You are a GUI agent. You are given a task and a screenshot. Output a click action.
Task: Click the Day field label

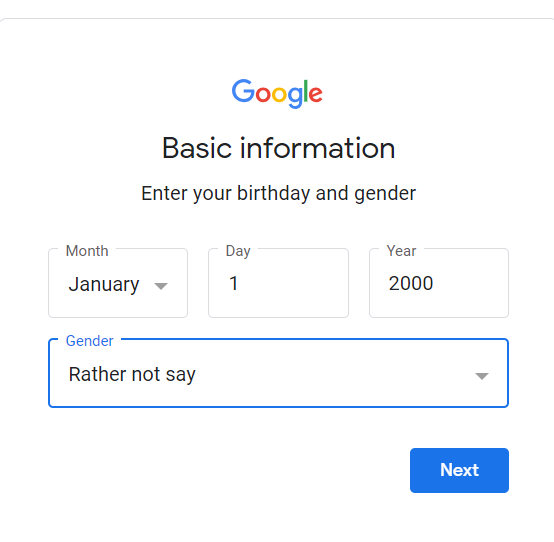point(238,251)
